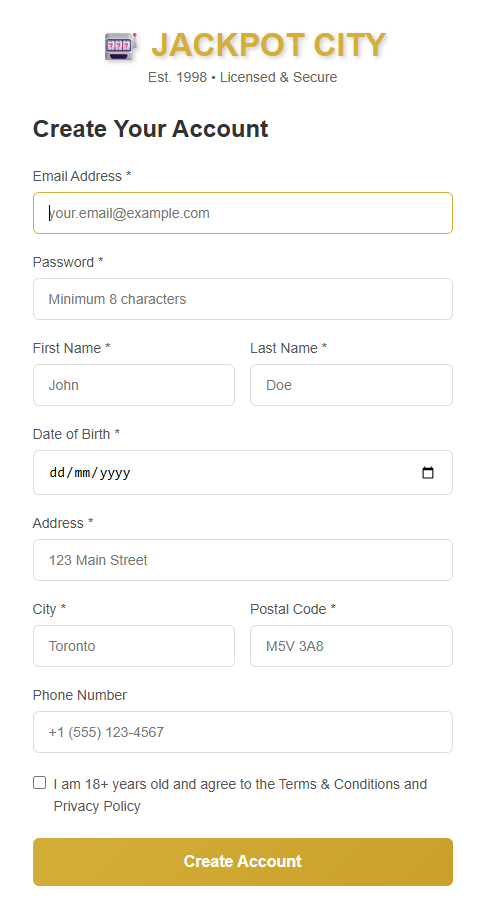Click the Address input box
This screenshot has width=487, height=922.
click(x=243, y=560)
